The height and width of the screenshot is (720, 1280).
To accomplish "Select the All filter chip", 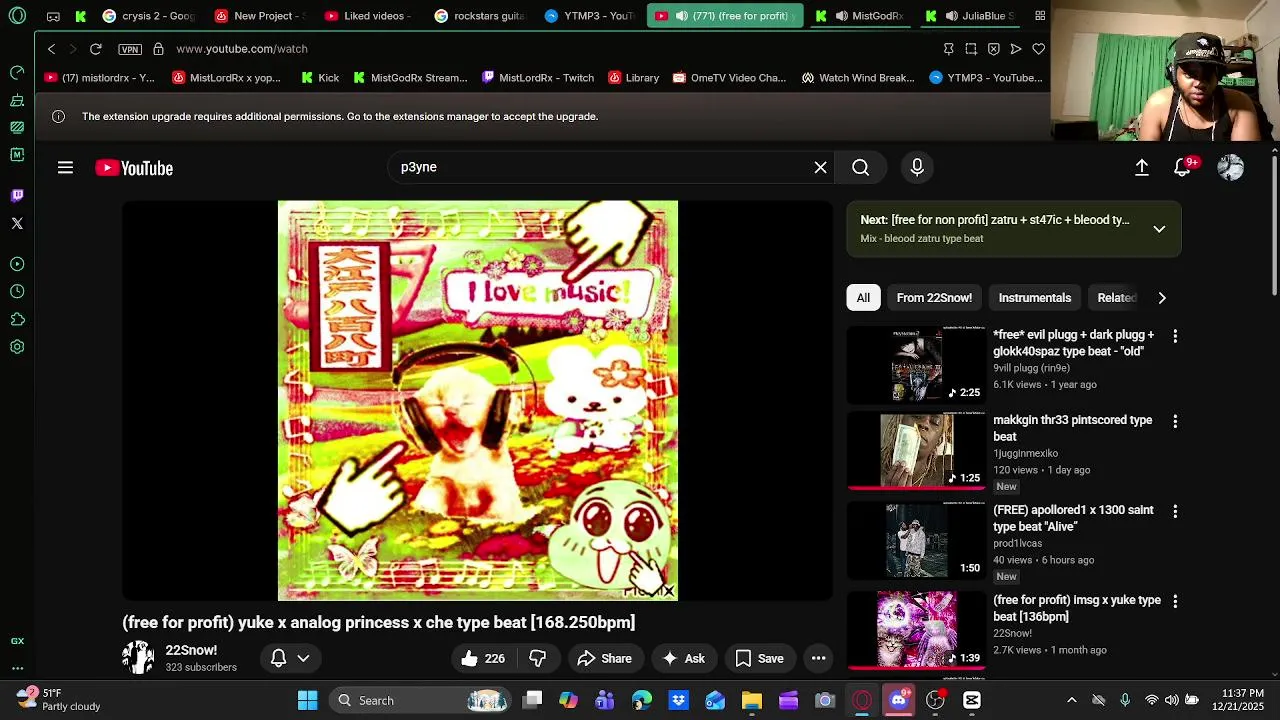I will click(x=863, y=297).
